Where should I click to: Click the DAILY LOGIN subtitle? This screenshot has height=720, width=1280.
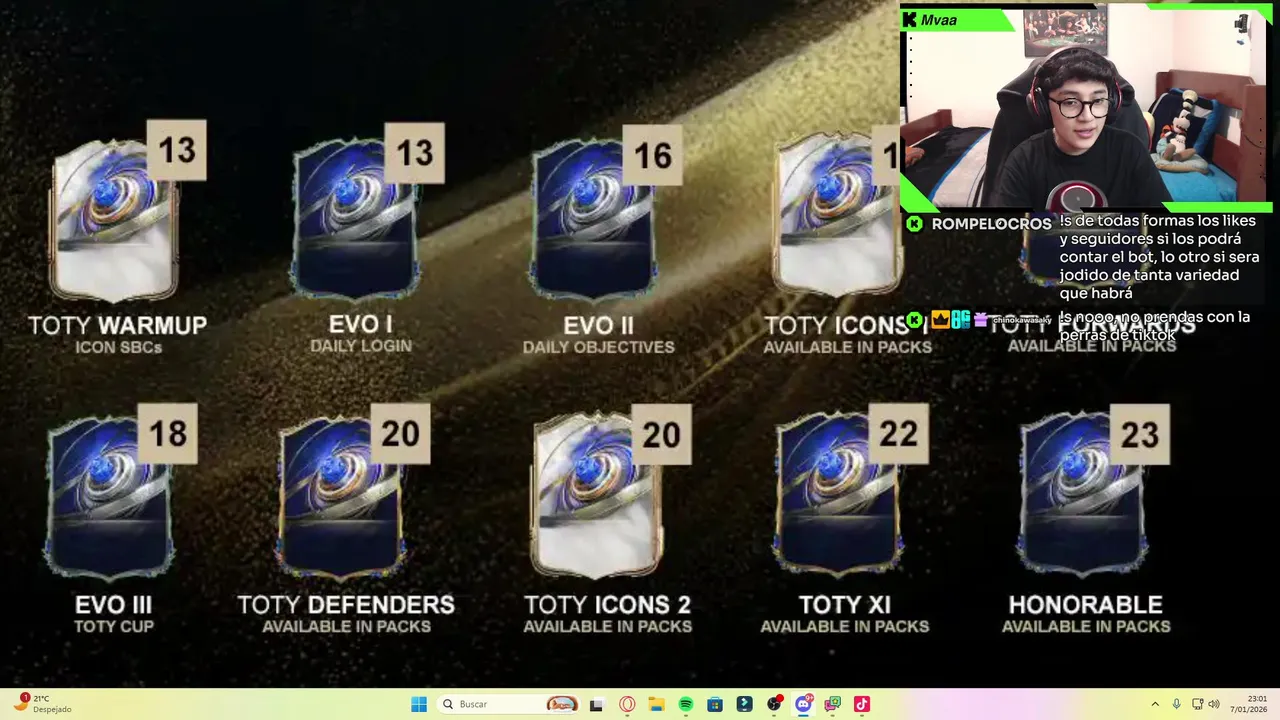pos(361,346)
